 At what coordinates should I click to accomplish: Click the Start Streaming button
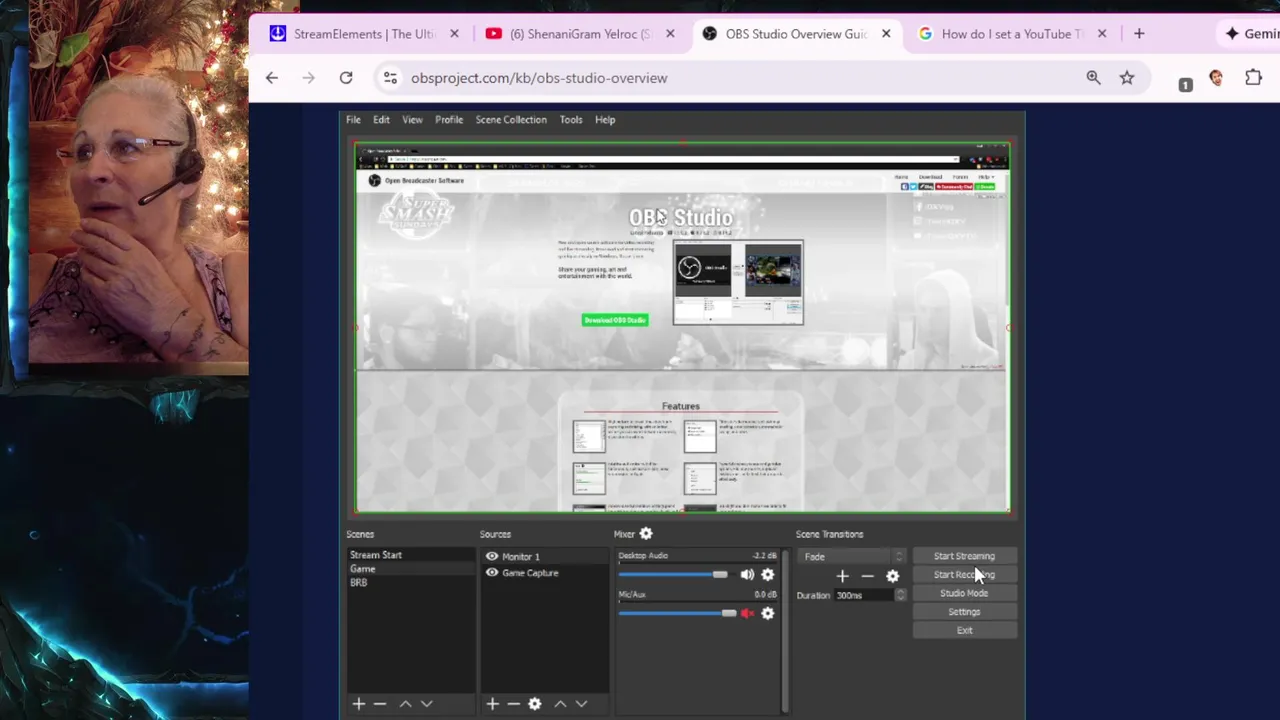[x=964, y=556]
